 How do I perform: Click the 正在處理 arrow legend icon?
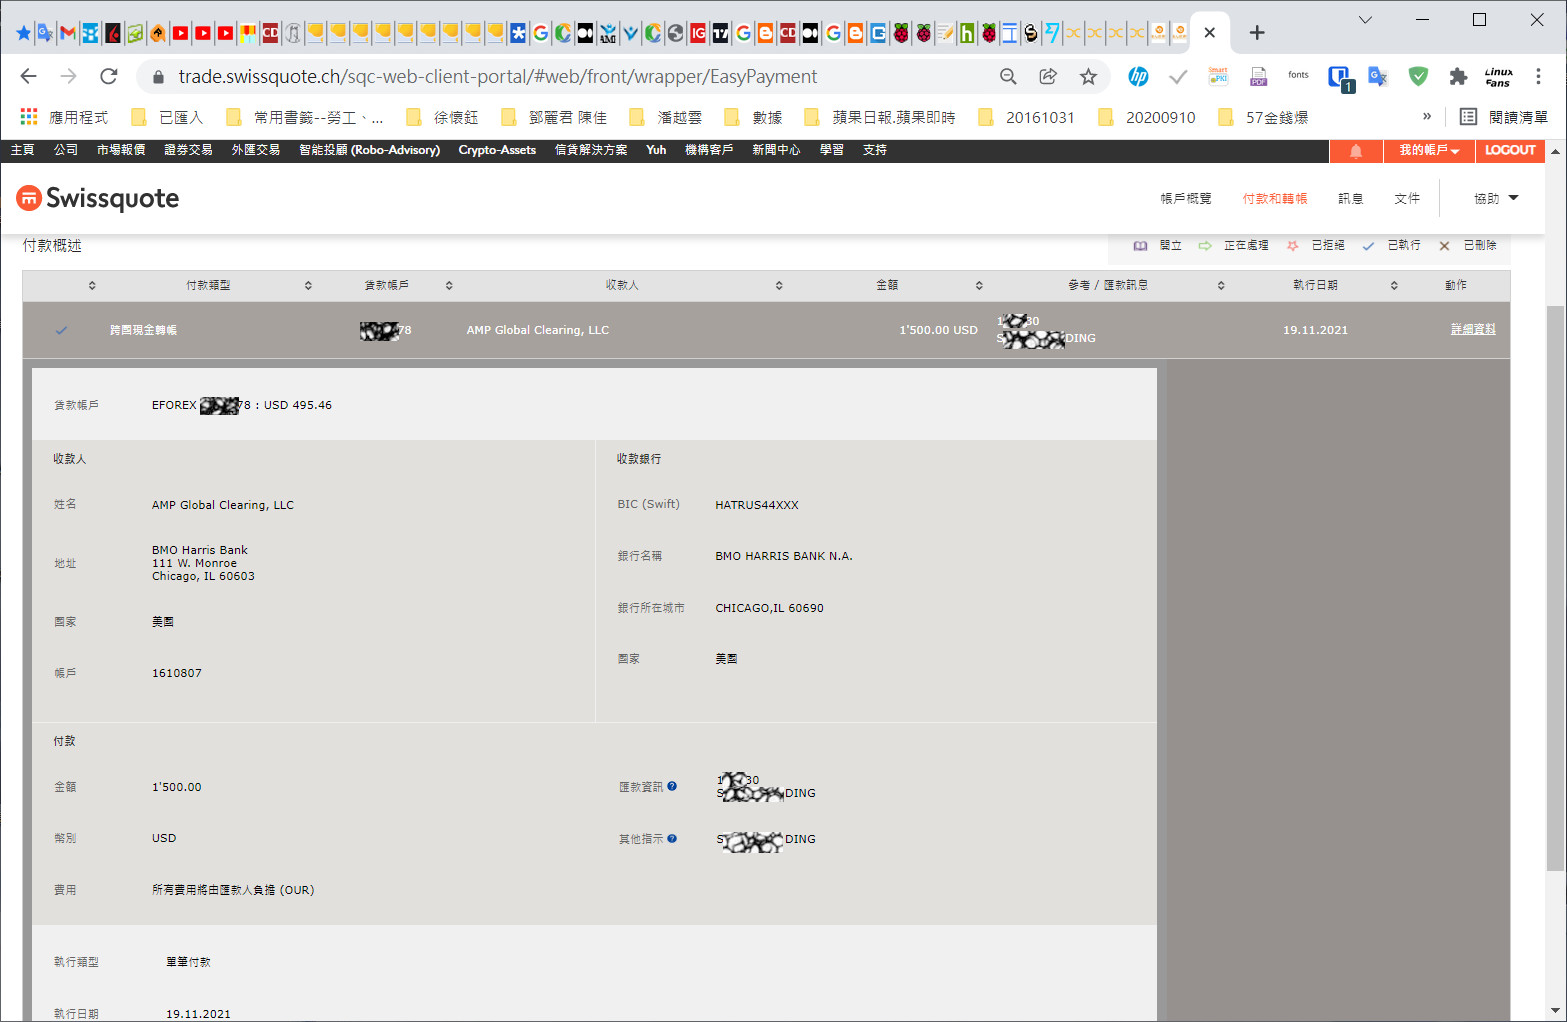coord(1205,246)
